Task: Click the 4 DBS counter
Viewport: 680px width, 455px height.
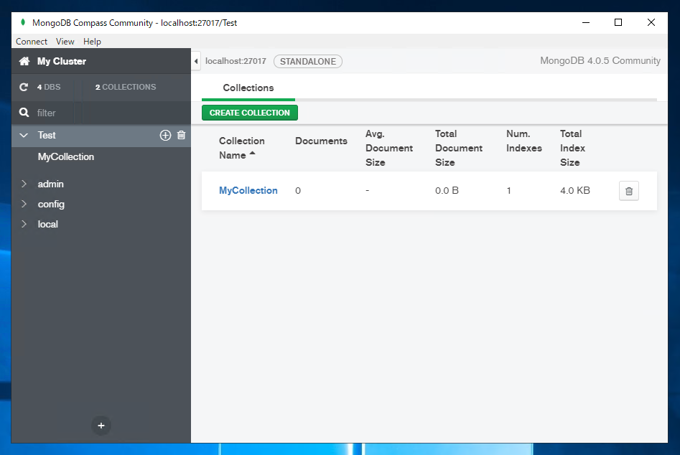Action: coord(49,87)
